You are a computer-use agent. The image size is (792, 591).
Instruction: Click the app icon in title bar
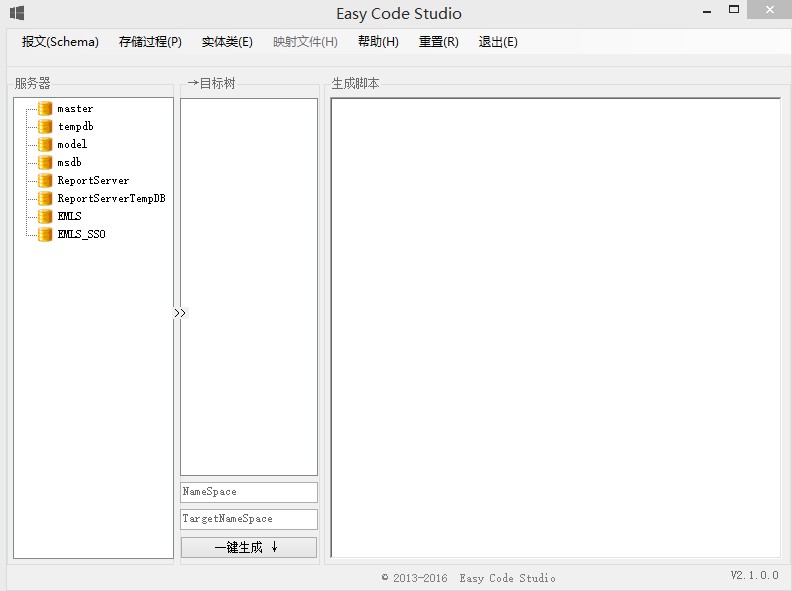coord(17,13)
